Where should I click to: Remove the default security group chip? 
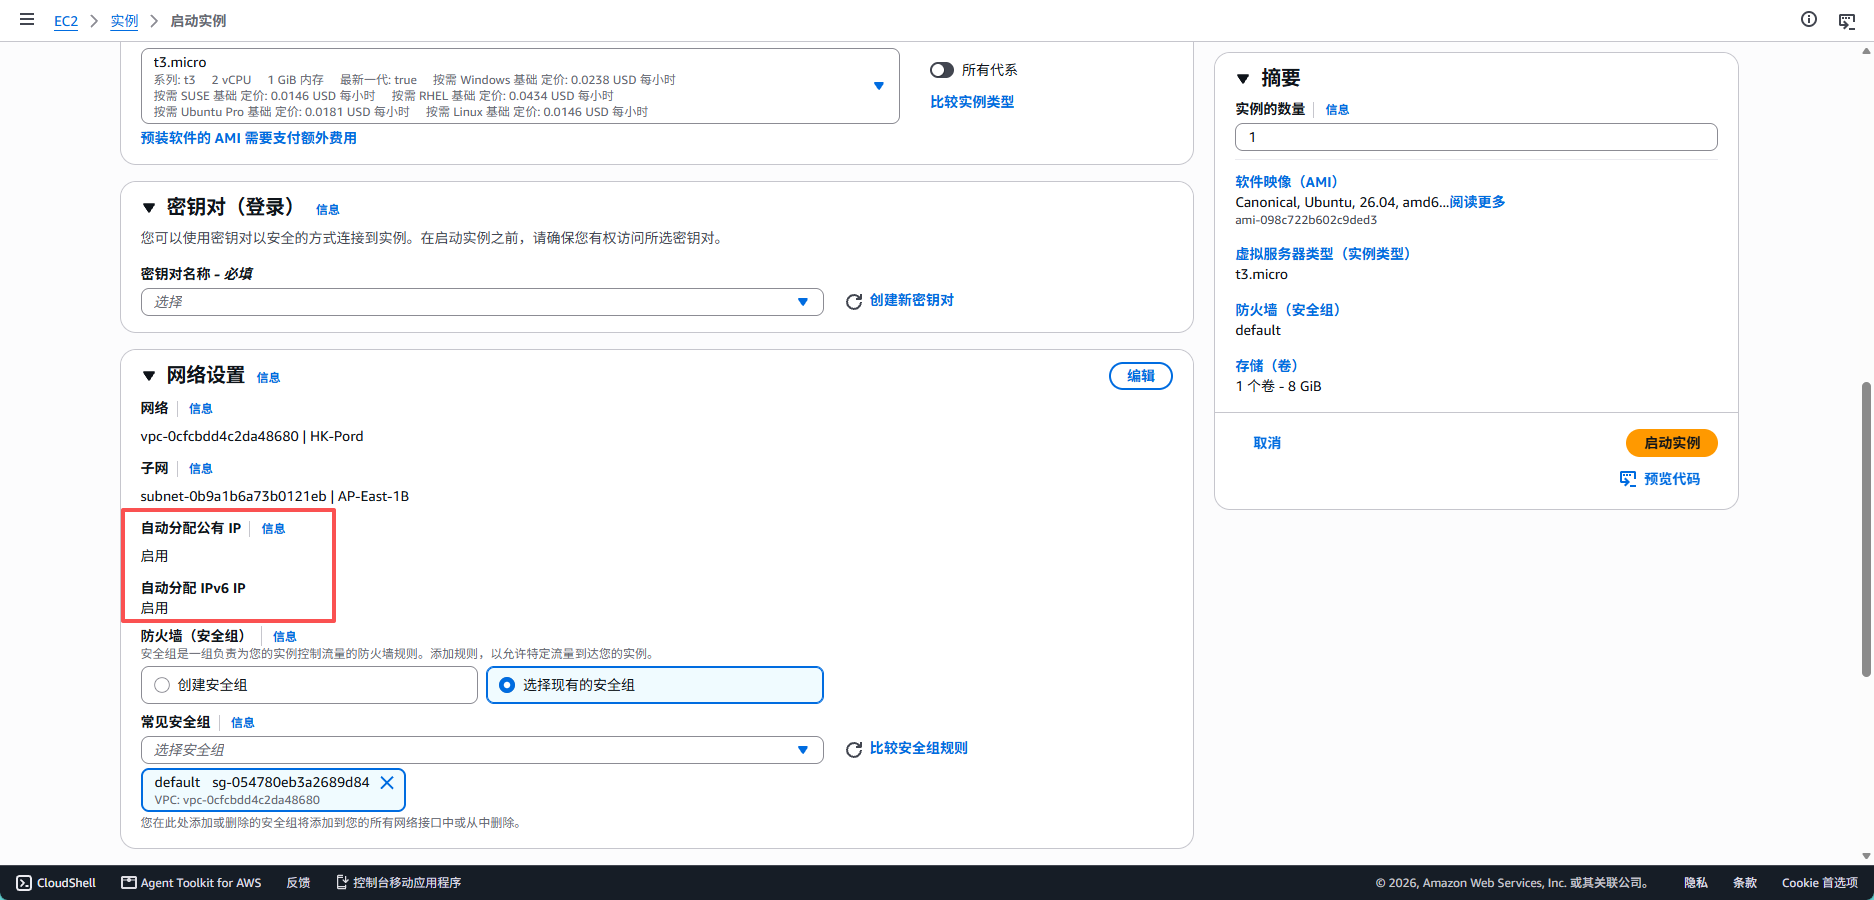(x=387, y=782)
